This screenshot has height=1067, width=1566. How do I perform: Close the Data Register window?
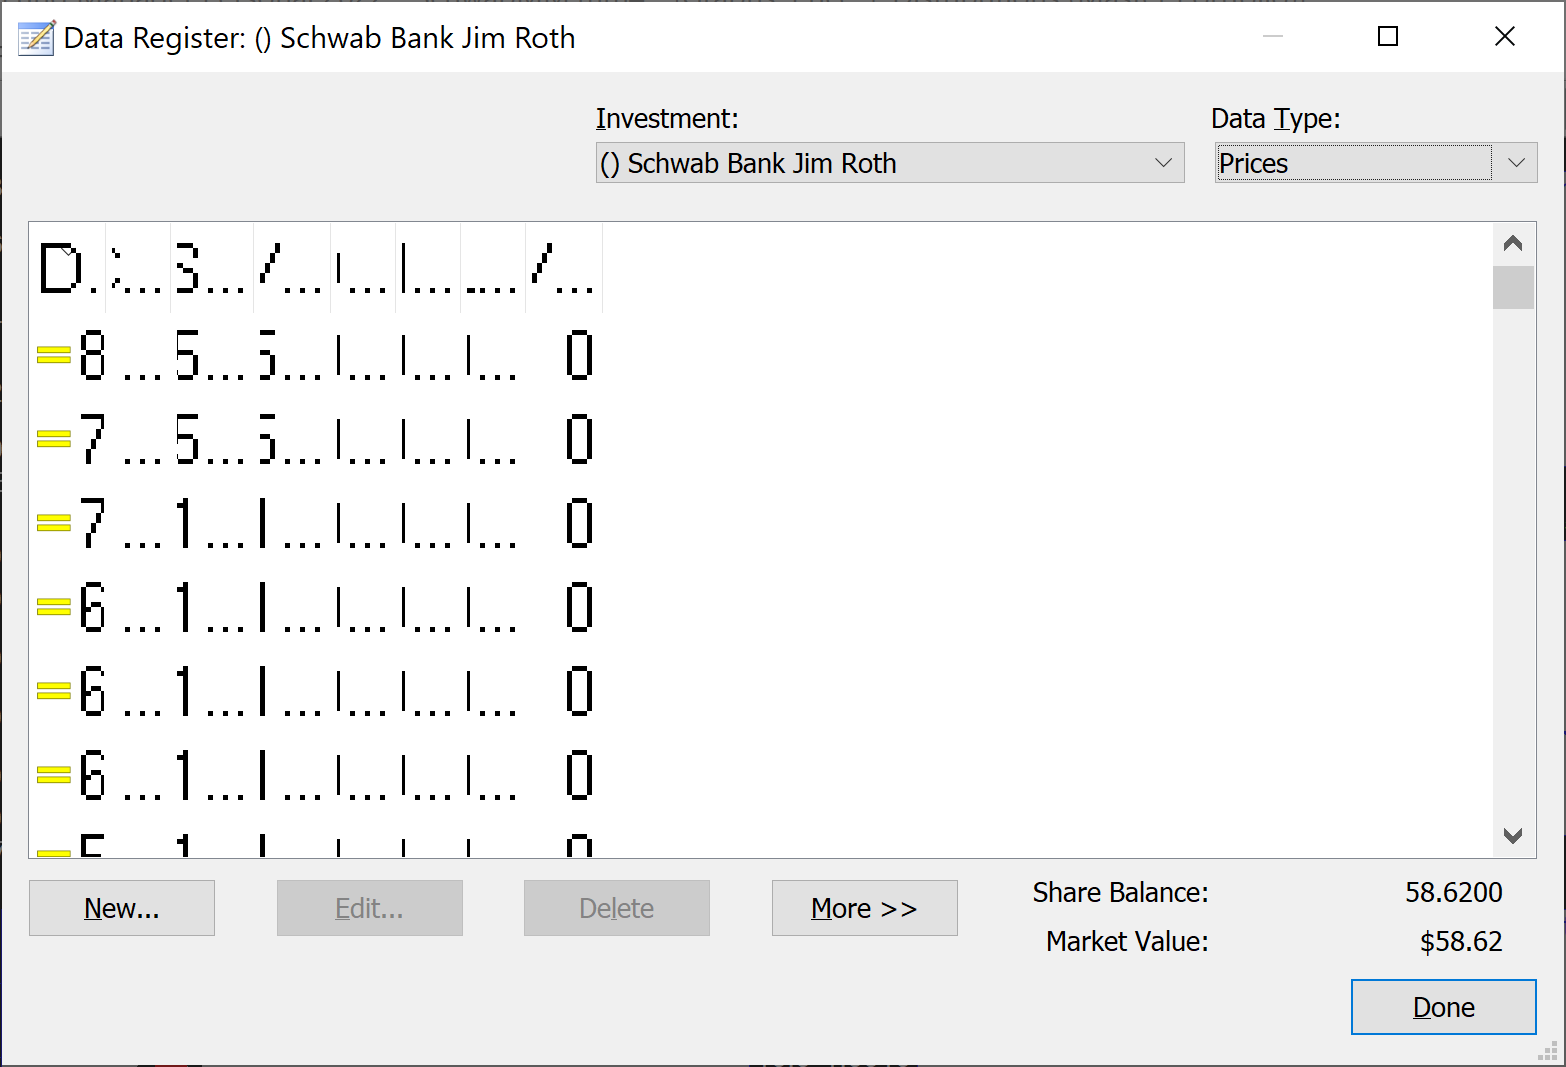[x=1505, y=37]
